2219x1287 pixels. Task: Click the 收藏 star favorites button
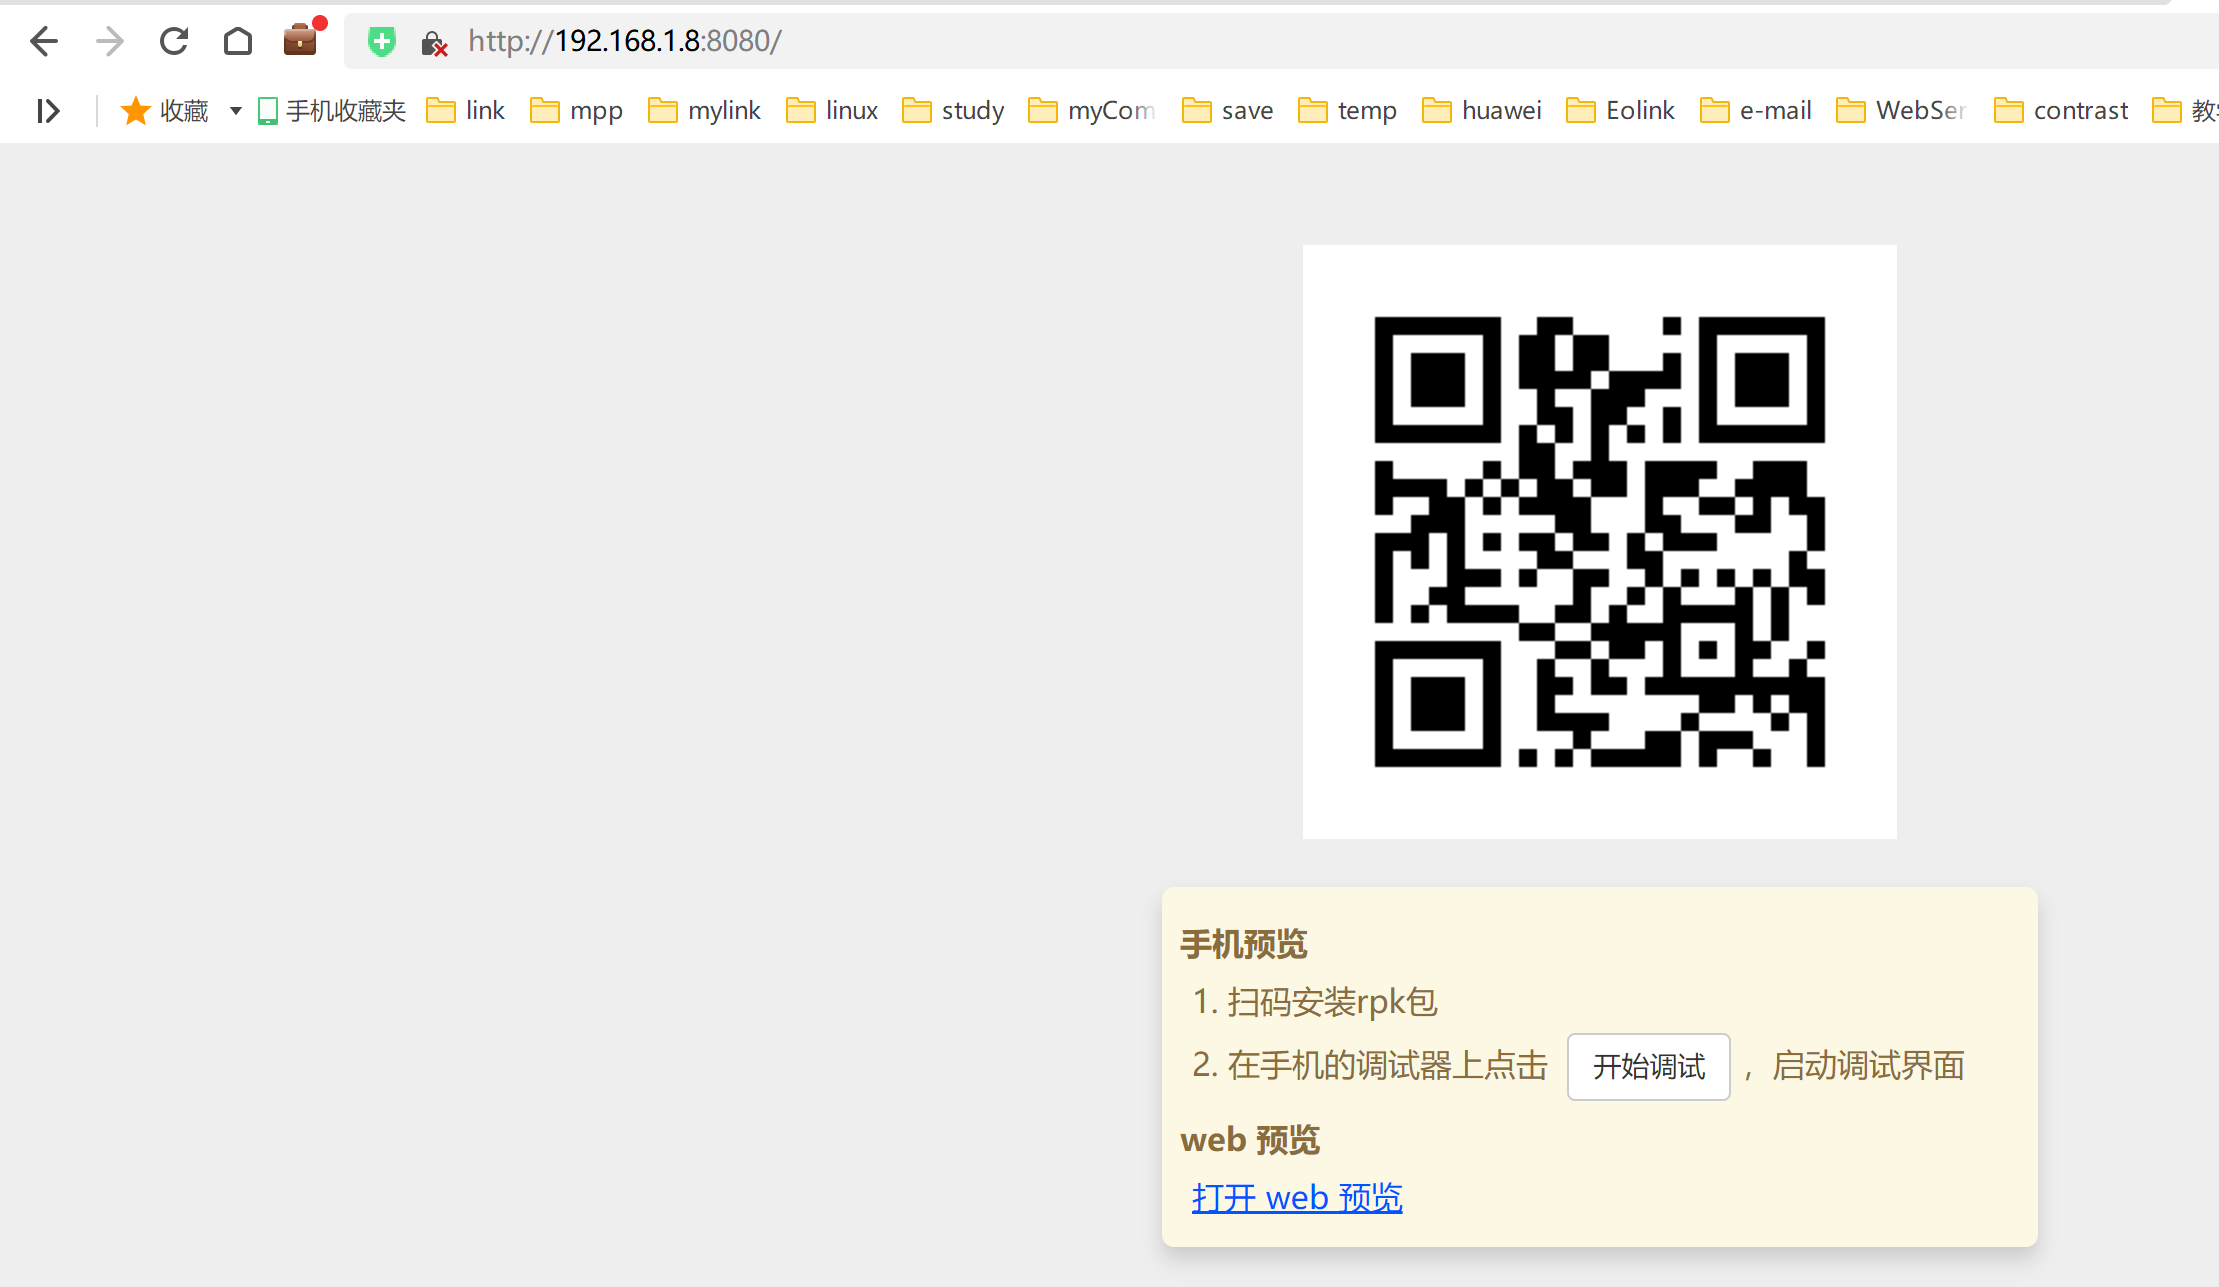coord(165,110)
